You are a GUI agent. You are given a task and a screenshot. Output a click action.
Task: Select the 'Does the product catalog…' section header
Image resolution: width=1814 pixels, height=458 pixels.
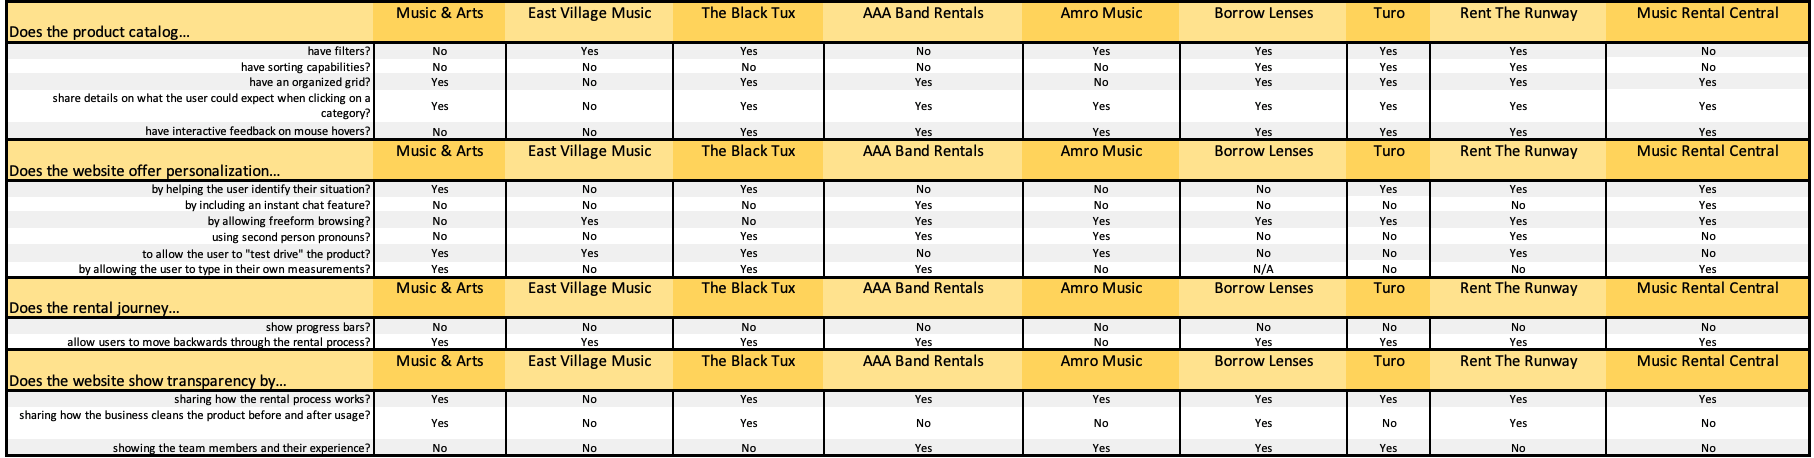[x=100, y=32]
